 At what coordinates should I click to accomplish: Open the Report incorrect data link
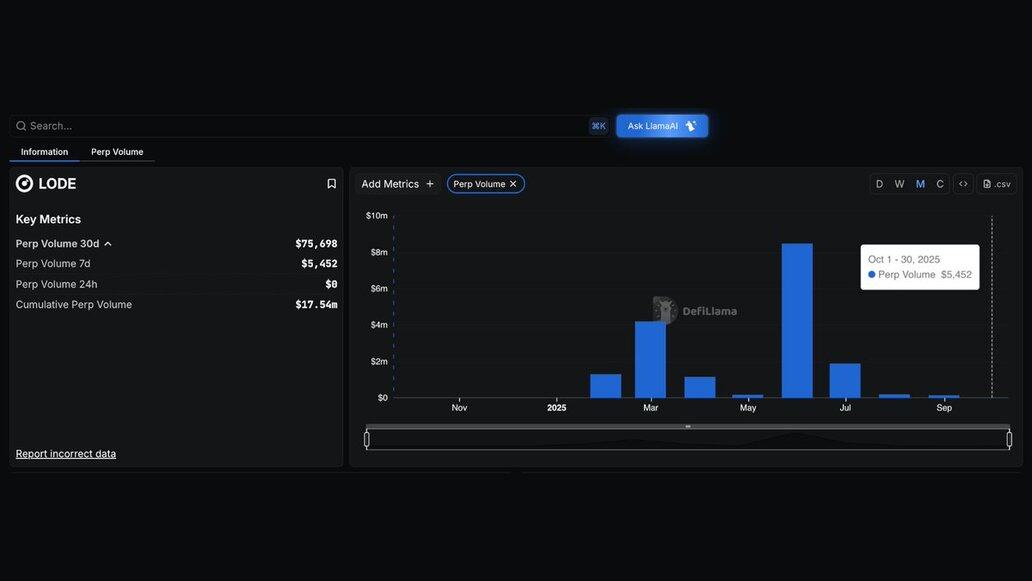[66, 454]
